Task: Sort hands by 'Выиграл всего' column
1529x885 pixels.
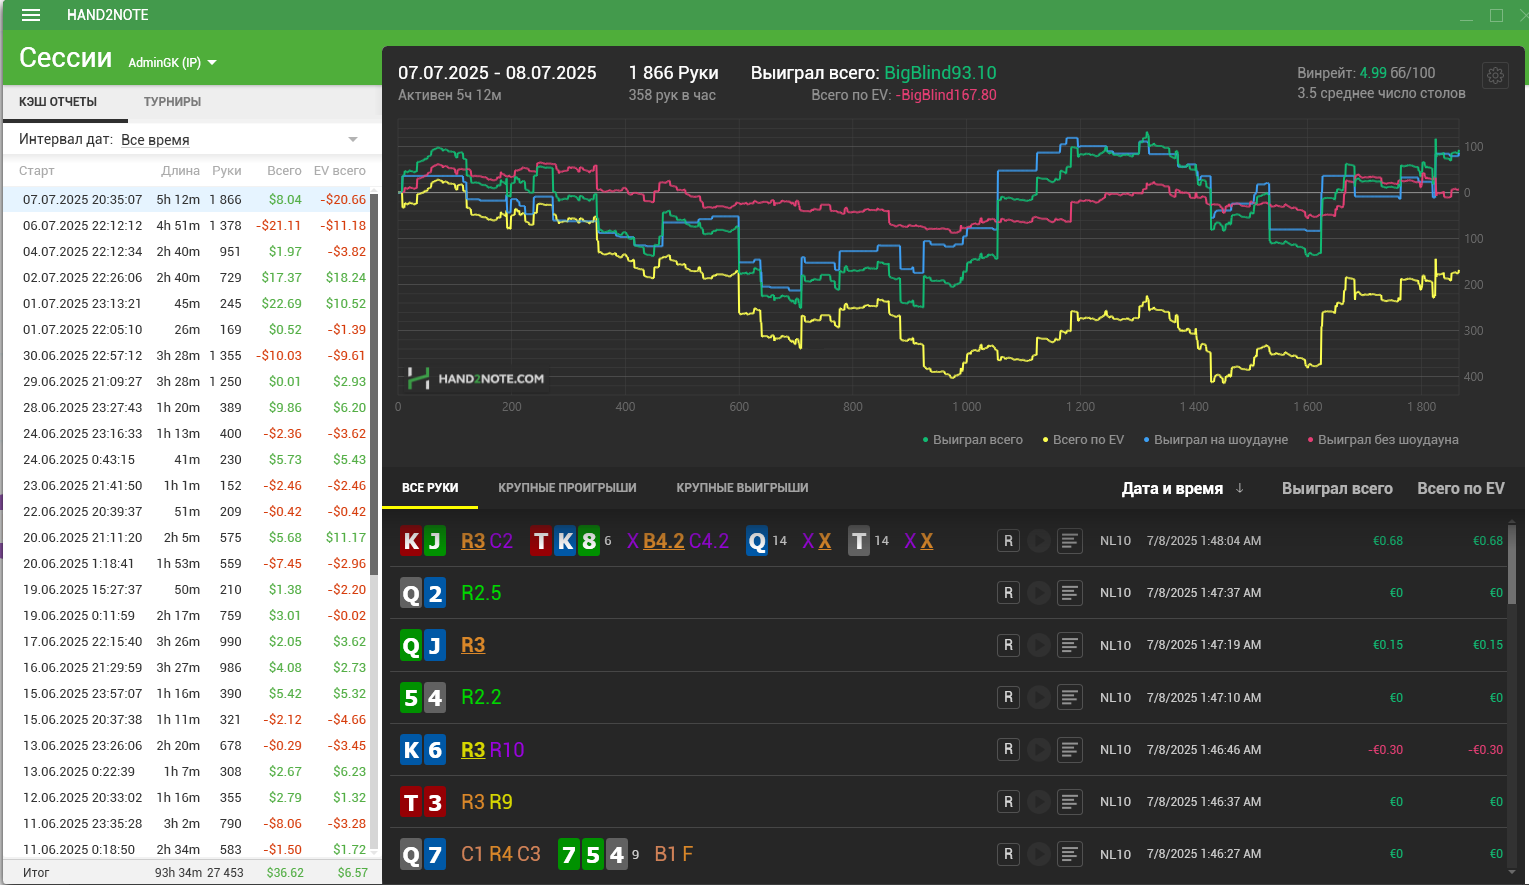Action: tap(1337, 488)
